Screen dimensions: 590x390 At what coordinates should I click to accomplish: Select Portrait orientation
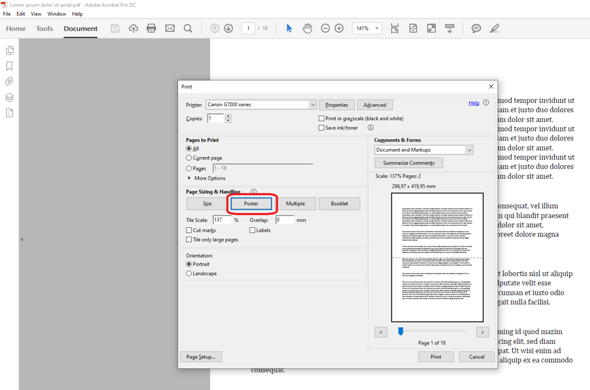[189, 264]
